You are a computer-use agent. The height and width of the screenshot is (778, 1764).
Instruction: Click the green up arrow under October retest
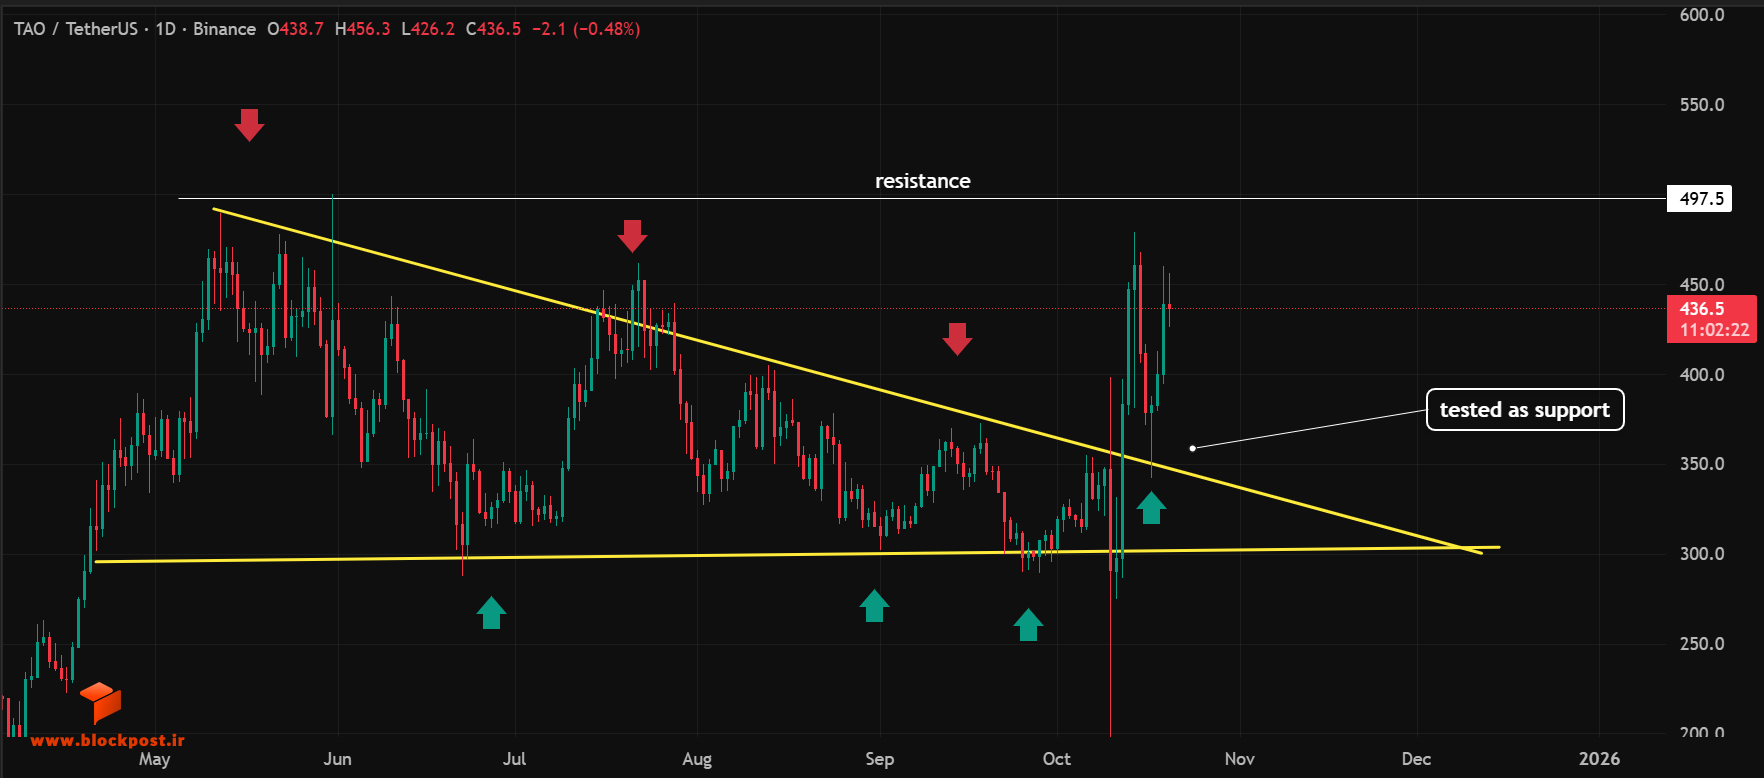(1151, 507)
